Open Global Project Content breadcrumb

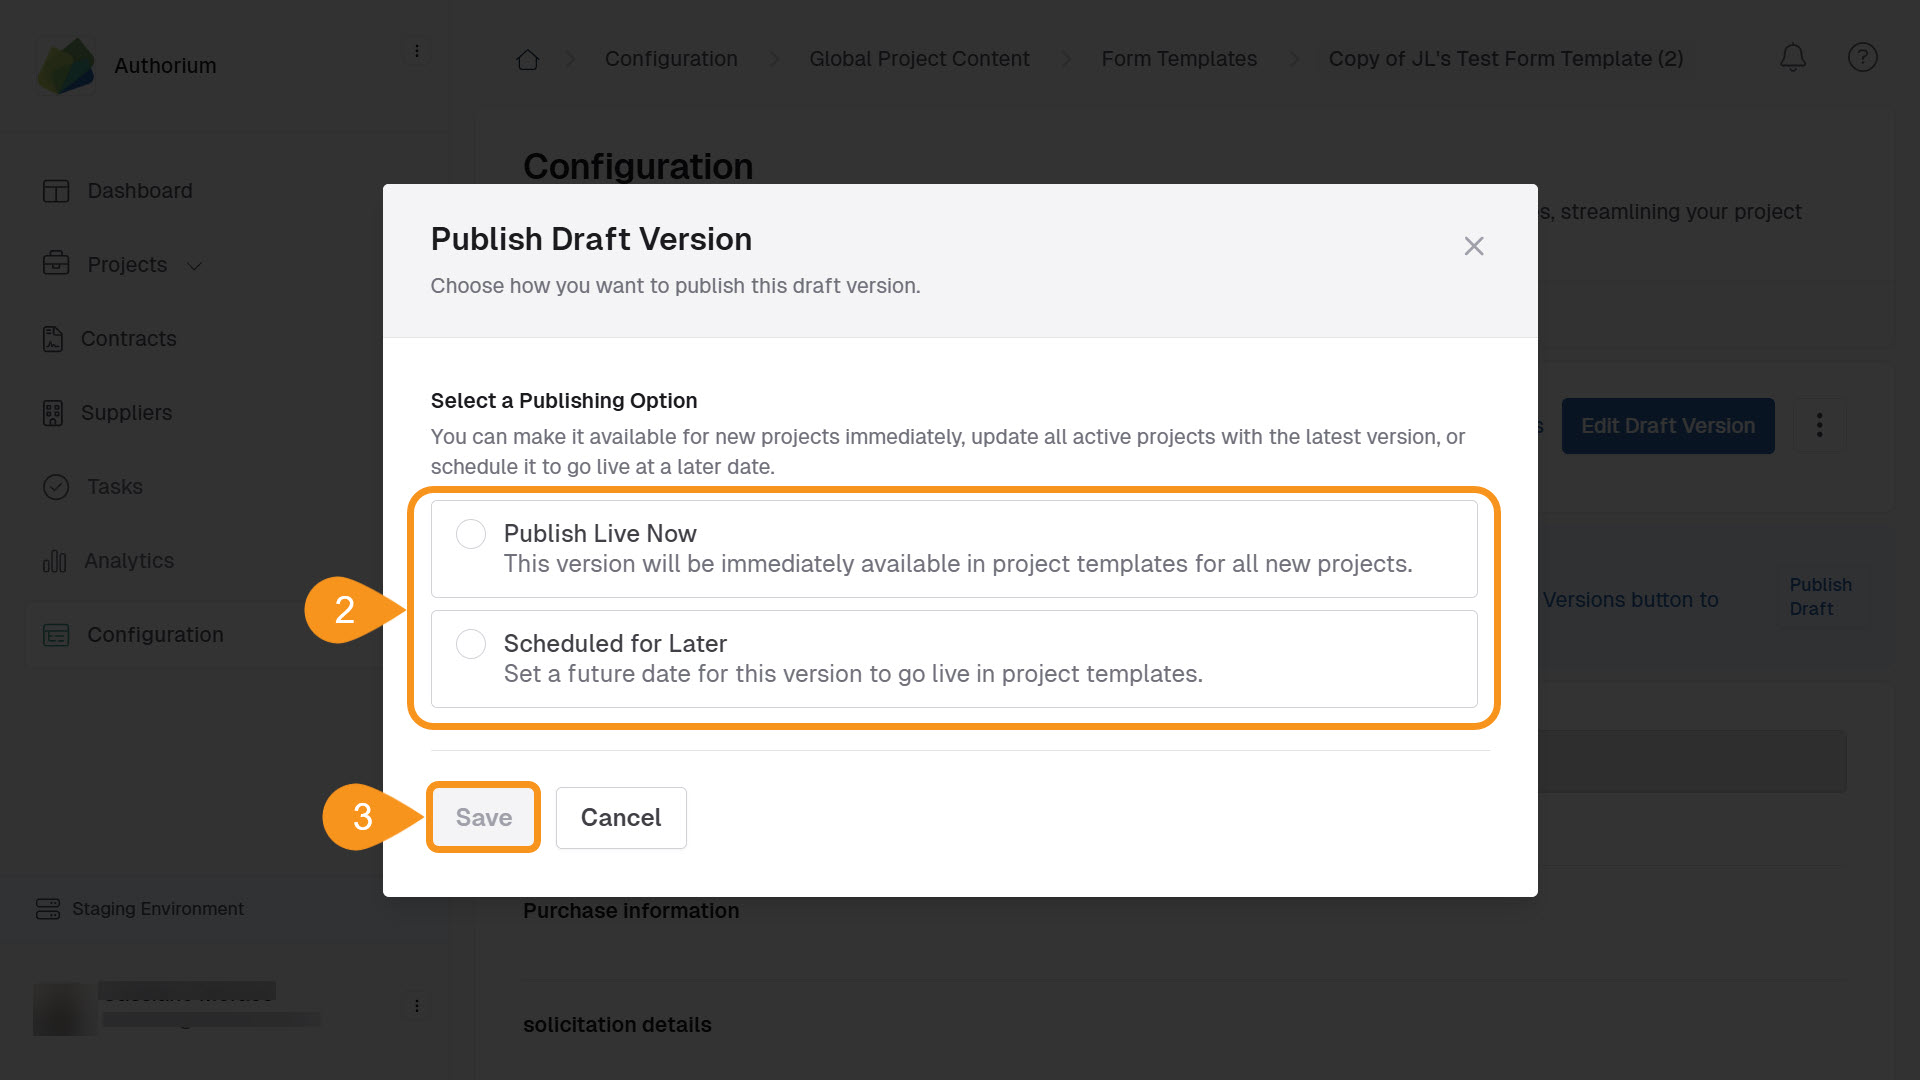tap(918, 59)
